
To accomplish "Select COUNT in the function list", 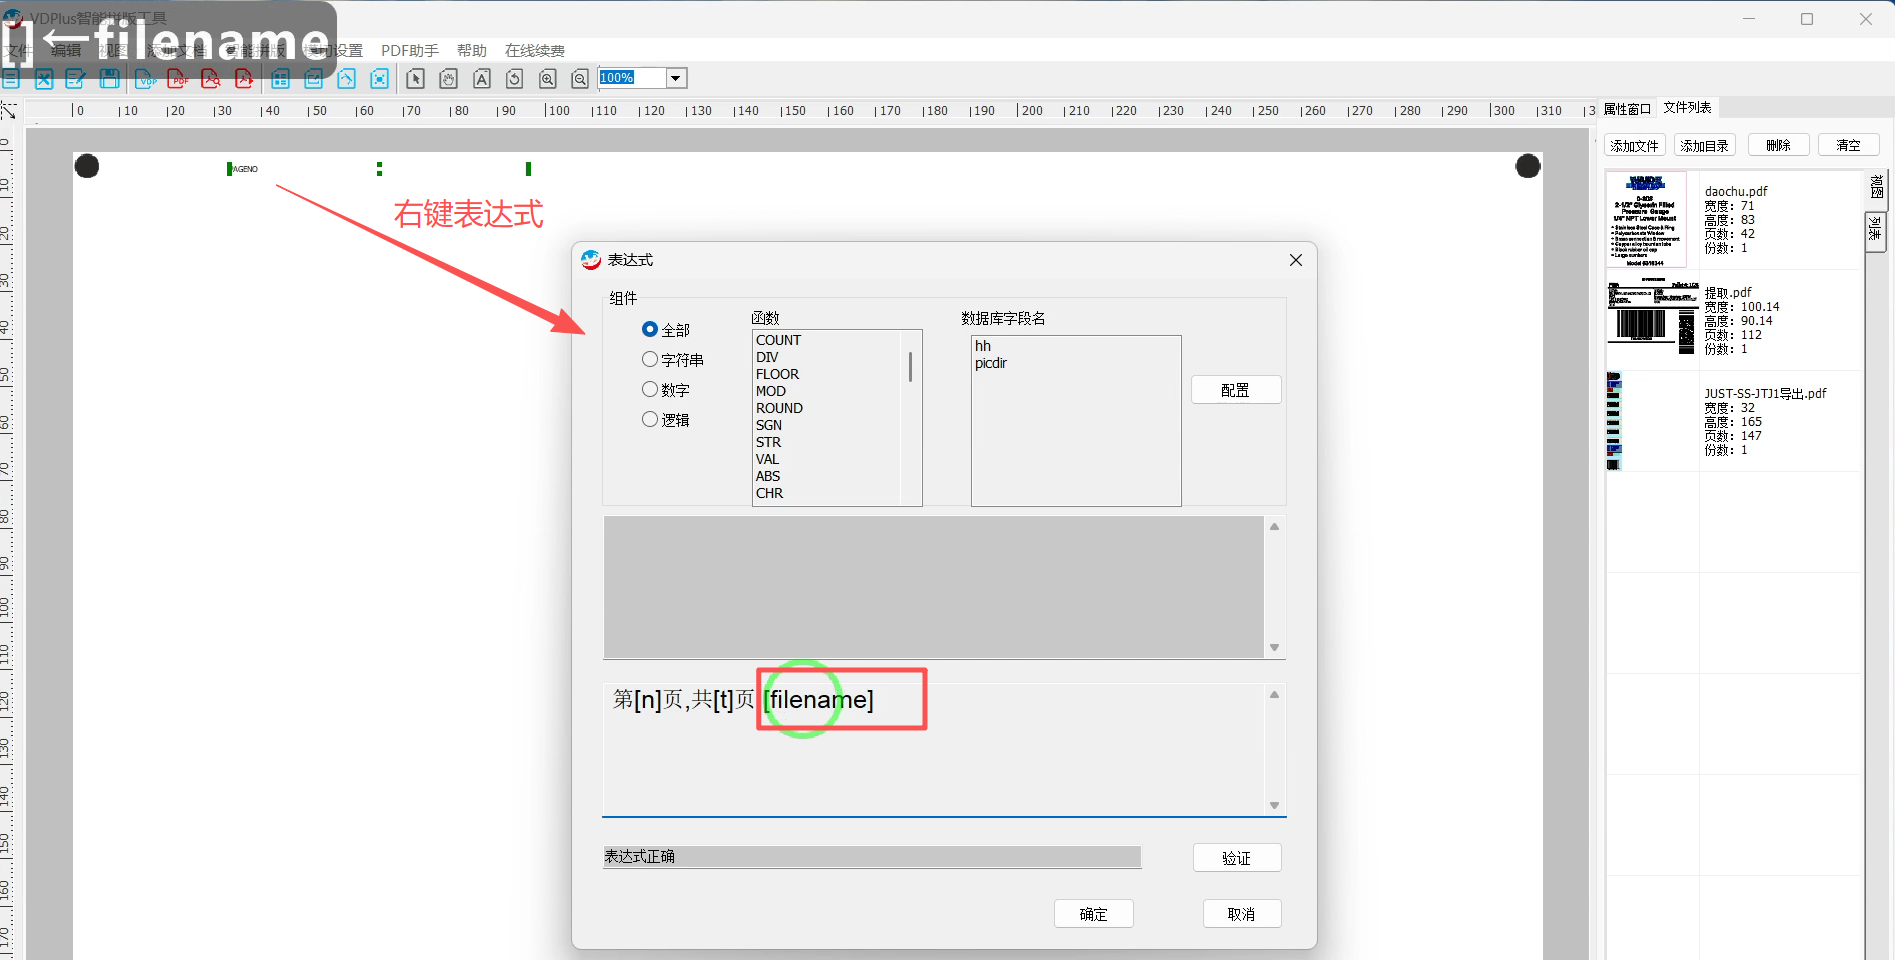I will (x=778, y=340).
